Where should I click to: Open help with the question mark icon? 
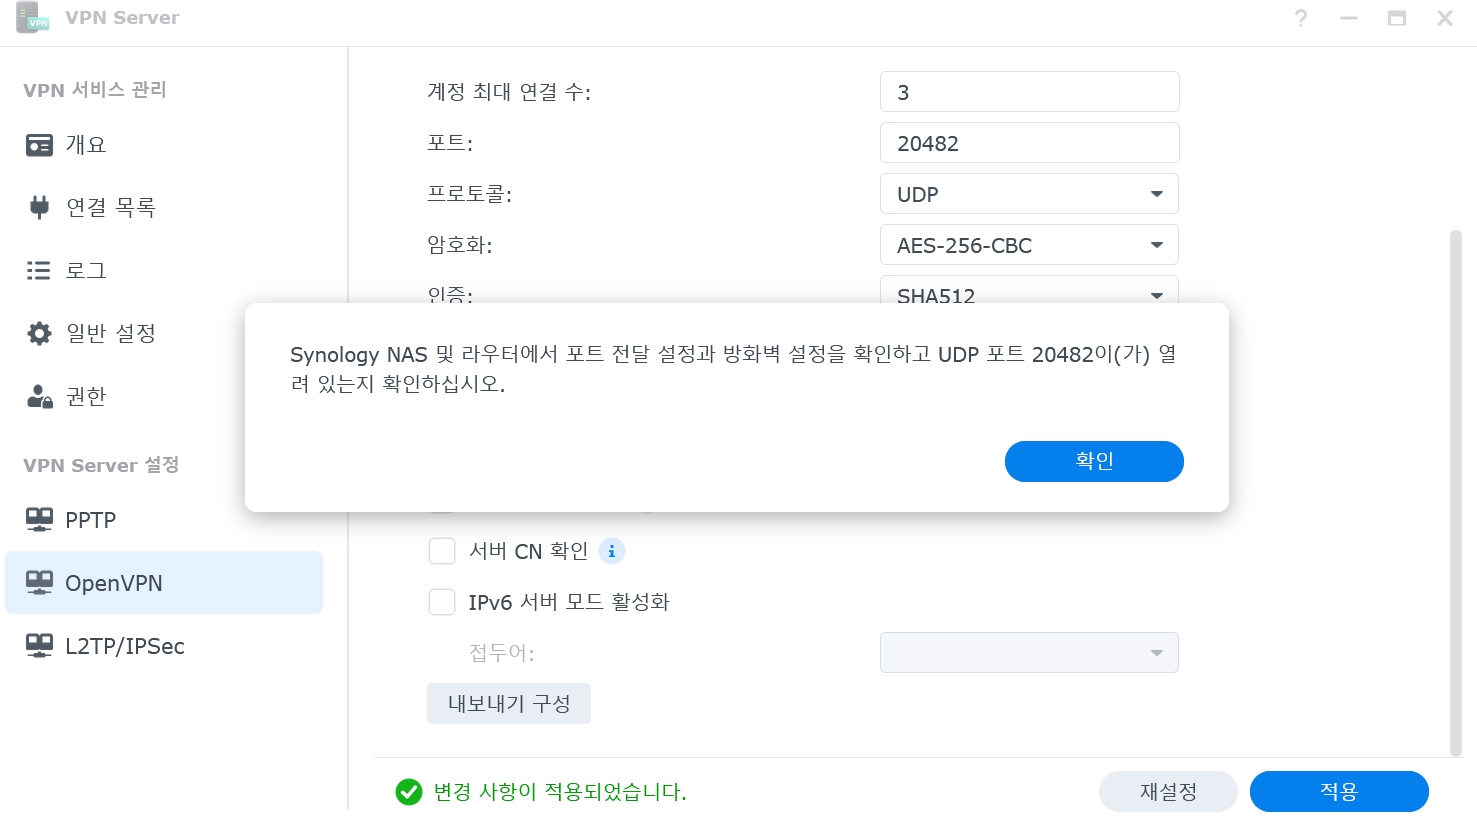pyautogui.click(x=1300, y=18)
